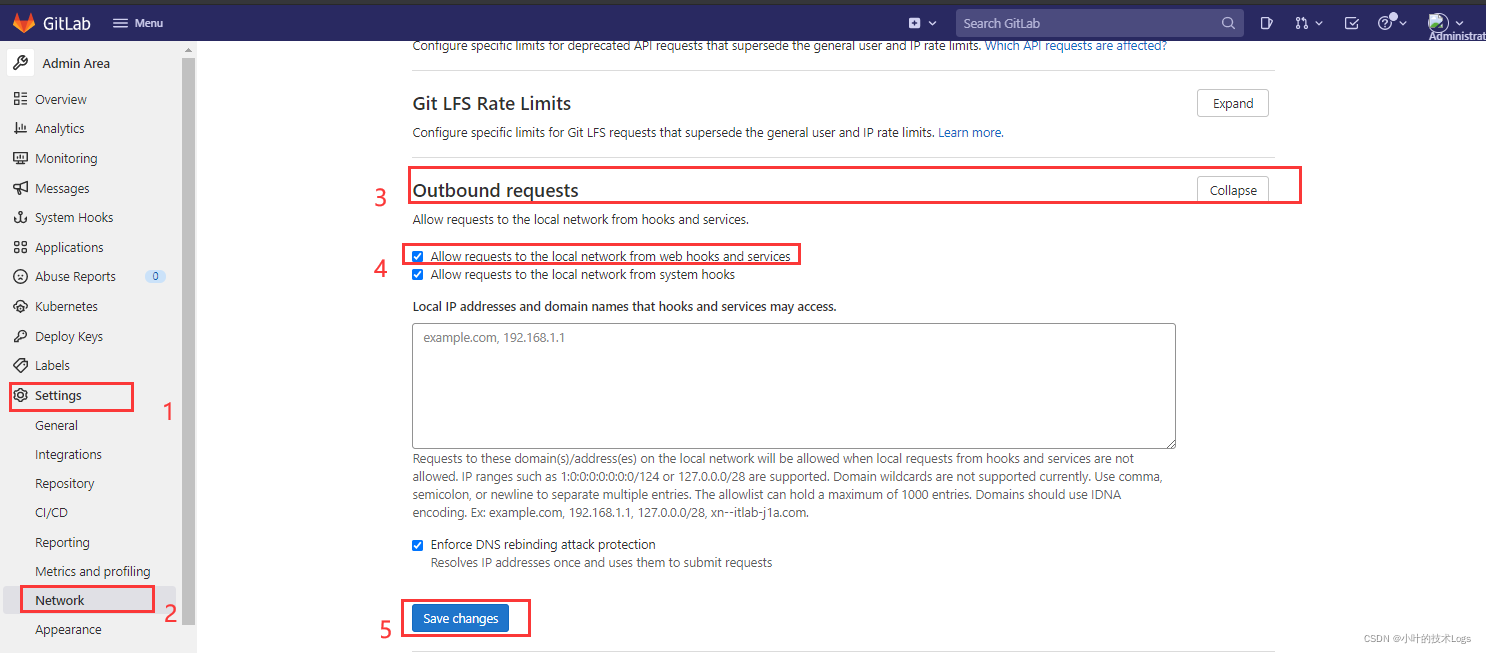This screenshot has height=653, width=1486.
Task: Click the sidebar vertical scrollbar
Action: click(189, 340)
